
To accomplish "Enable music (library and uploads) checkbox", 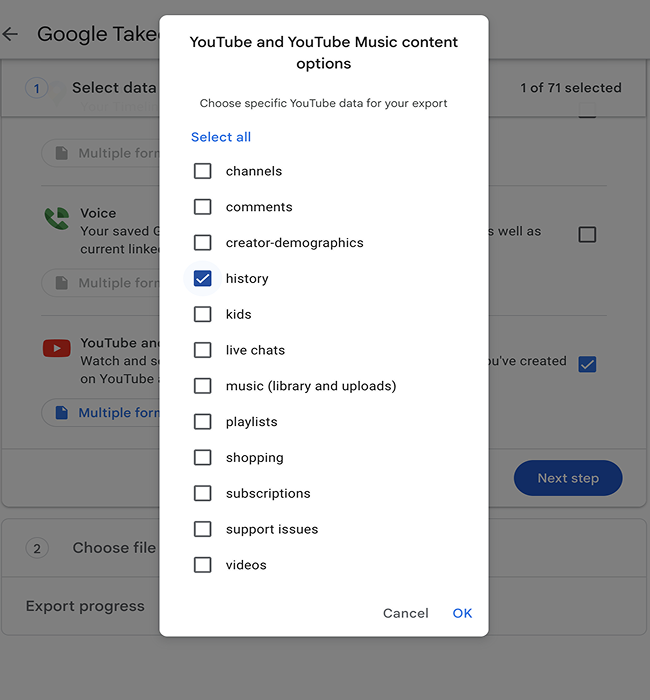I will pos(203,386).
